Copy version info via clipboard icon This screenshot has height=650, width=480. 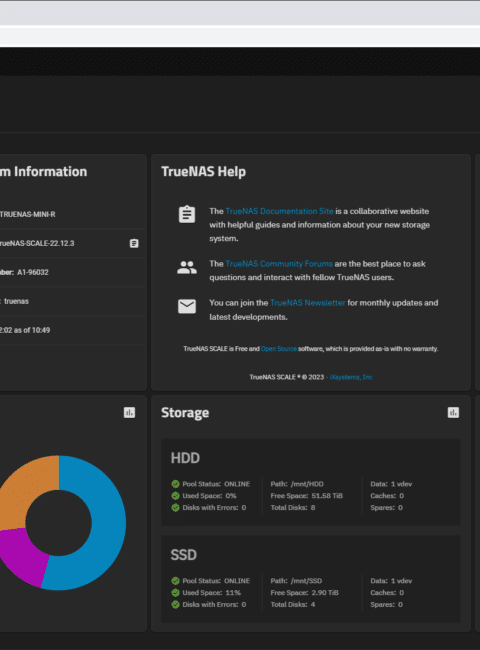point(134,243)
